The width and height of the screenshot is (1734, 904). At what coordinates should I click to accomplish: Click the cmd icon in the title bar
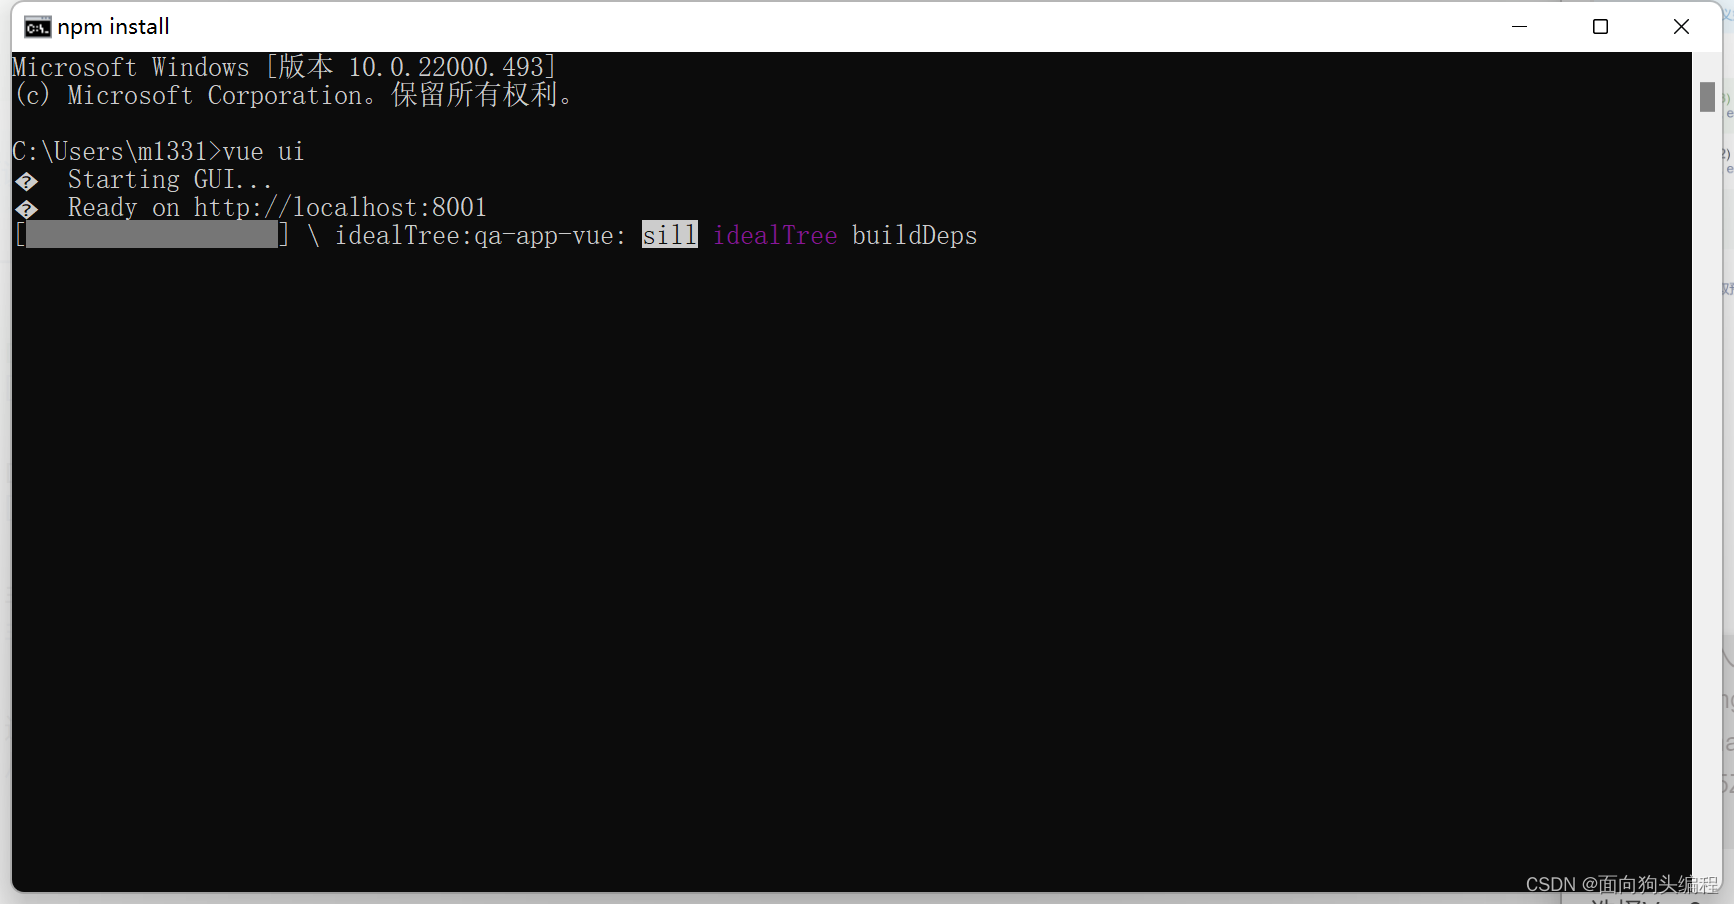pyautogui.click(x=37, y=27)
